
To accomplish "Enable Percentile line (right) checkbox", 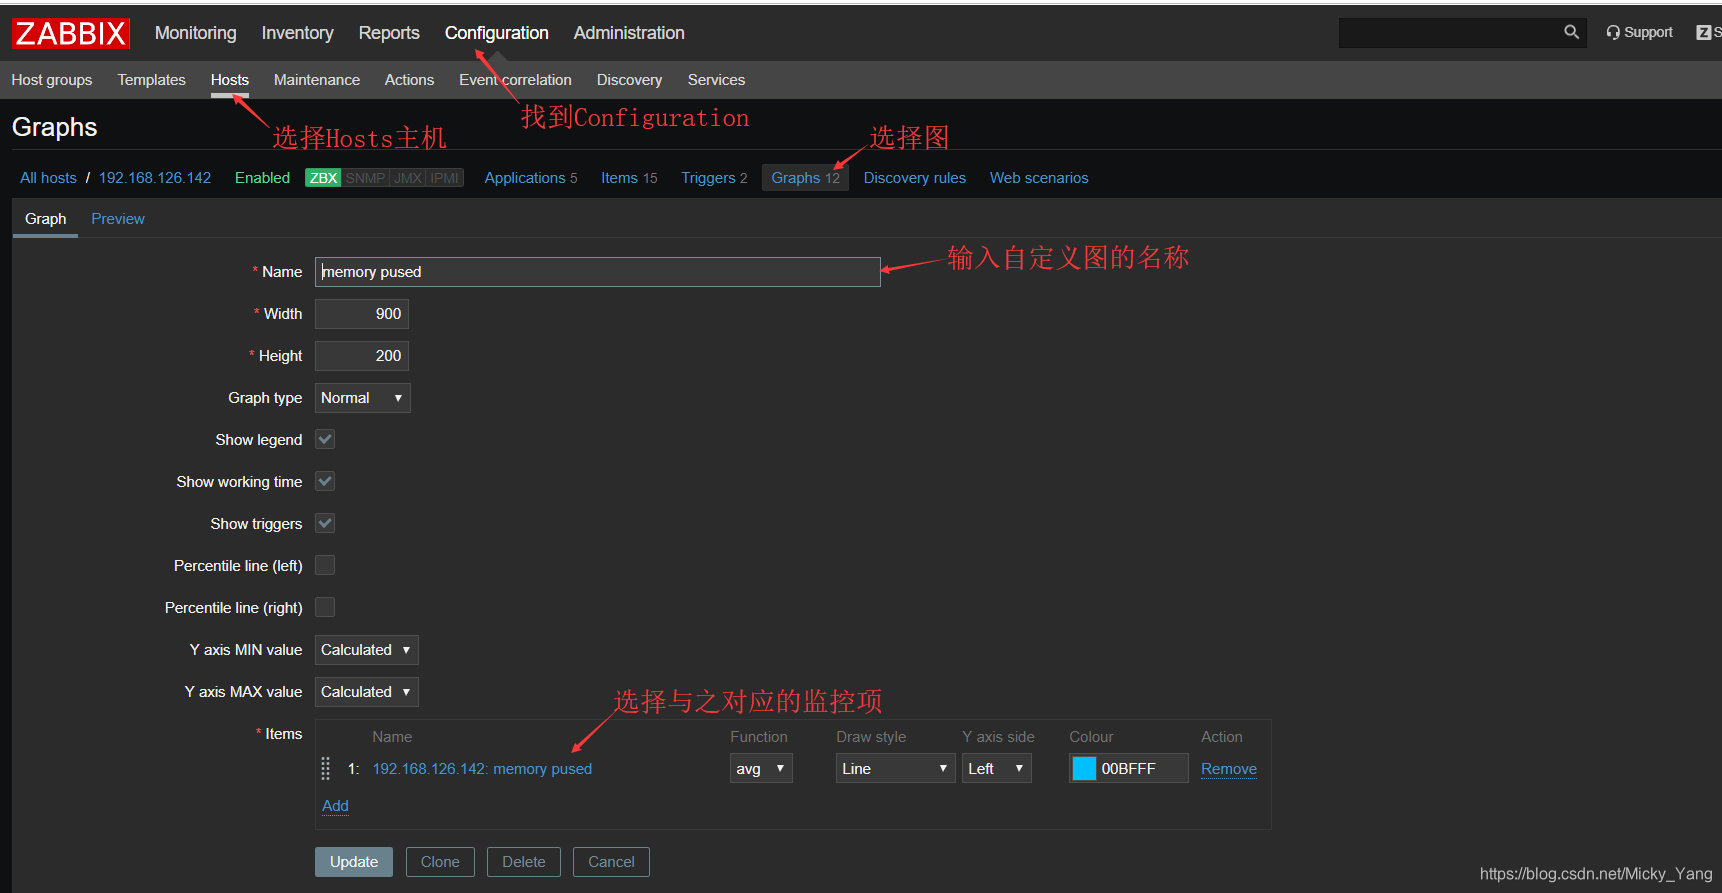I will pyautogui.click(x=325, y=607).
